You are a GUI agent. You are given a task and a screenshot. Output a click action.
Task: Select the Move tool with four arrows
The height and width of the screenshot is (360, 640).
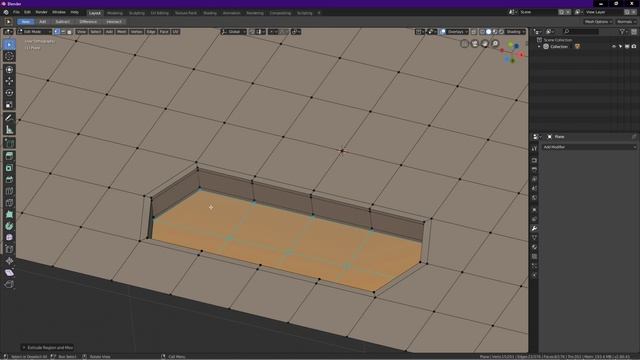(x=9, y=81)
